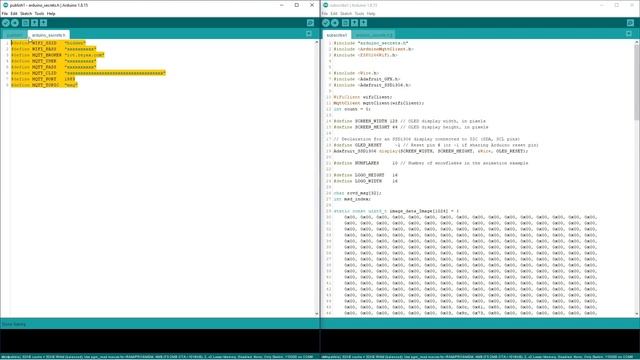Click scroll-down arrow in publish1 editor

(317, 313)
